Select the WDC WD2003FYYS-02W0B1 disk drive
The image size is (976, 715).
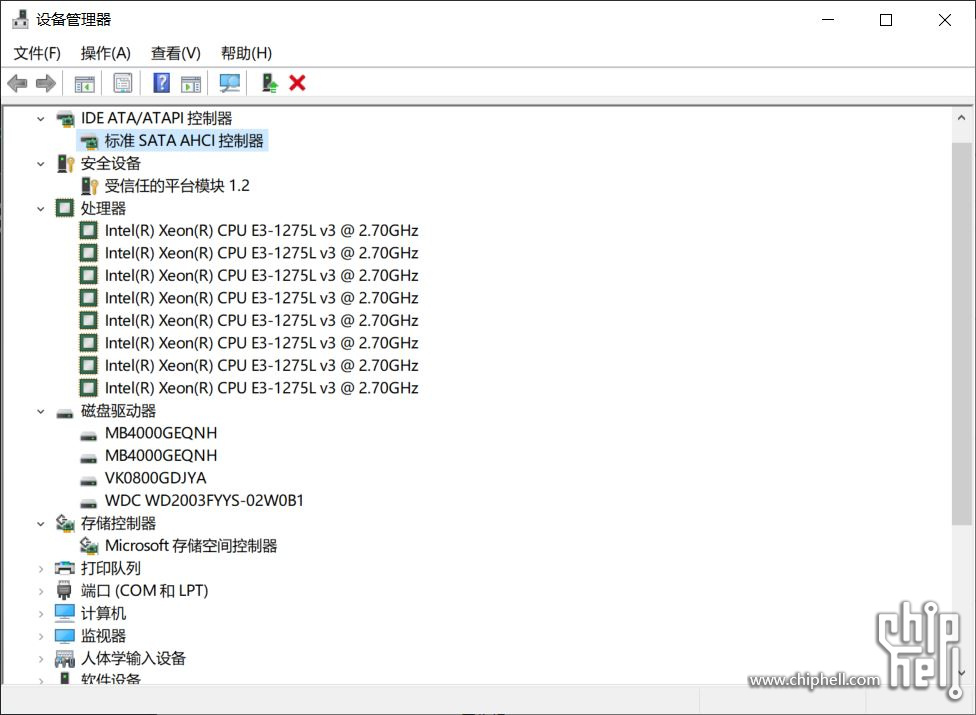[204, 500]
